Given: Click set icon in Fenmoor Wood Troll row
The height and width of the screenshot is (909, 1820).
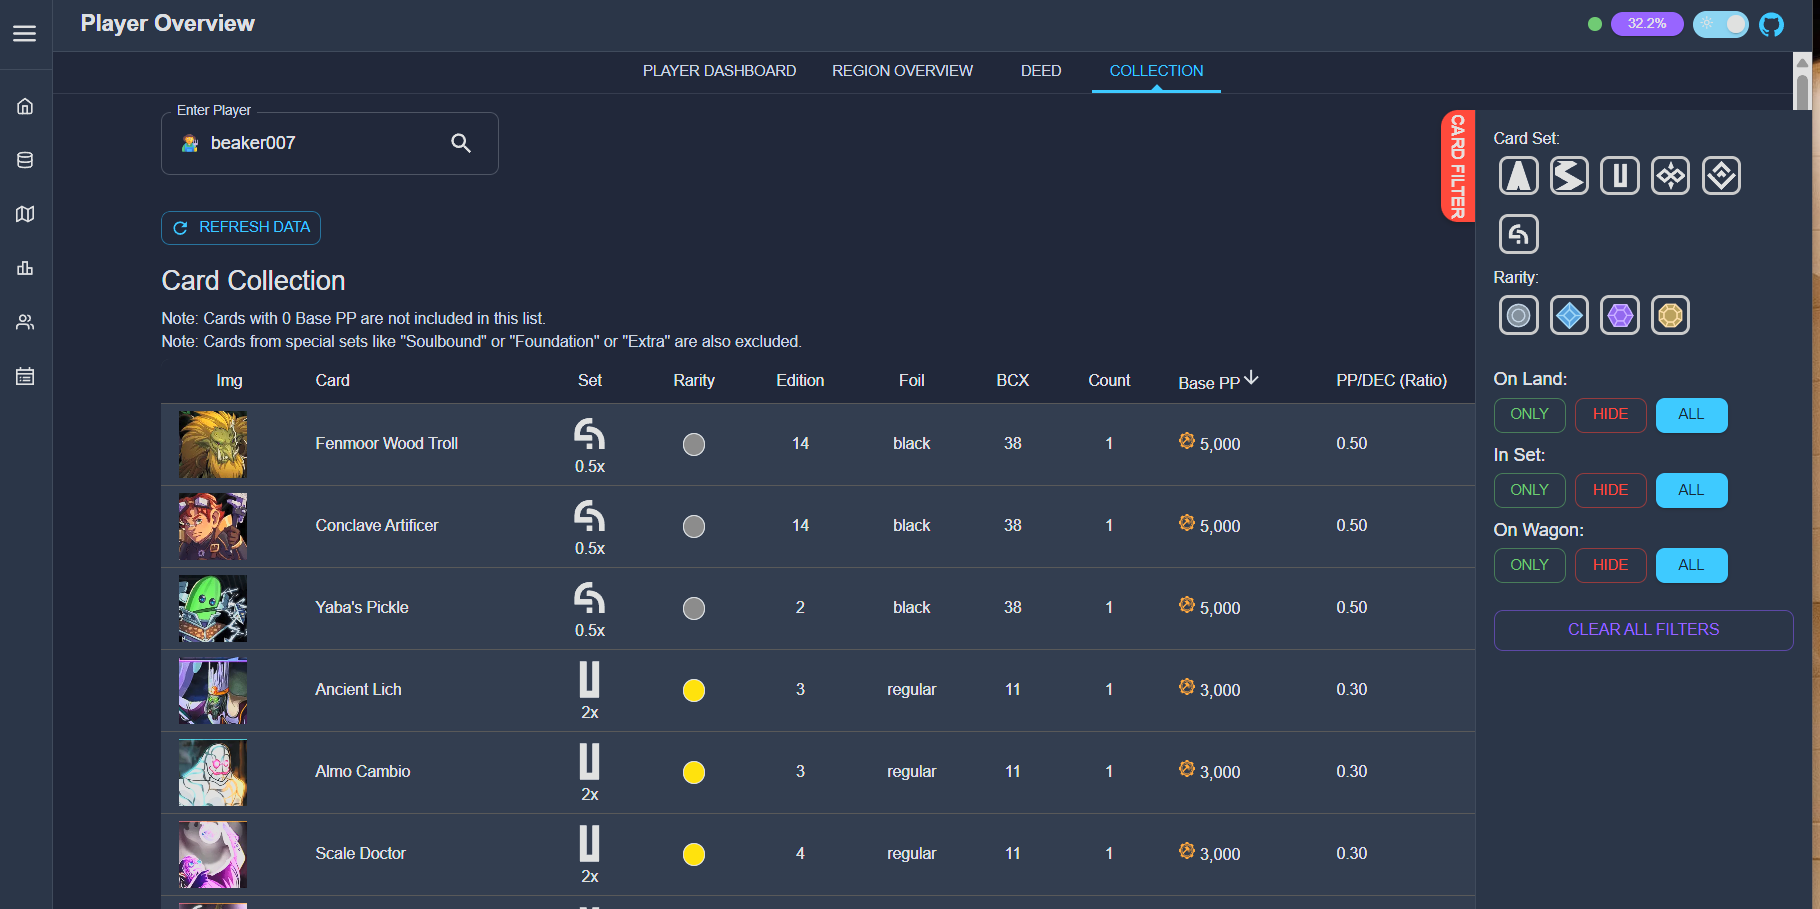Looking at the screenshot, I should (x=590, y=434).
